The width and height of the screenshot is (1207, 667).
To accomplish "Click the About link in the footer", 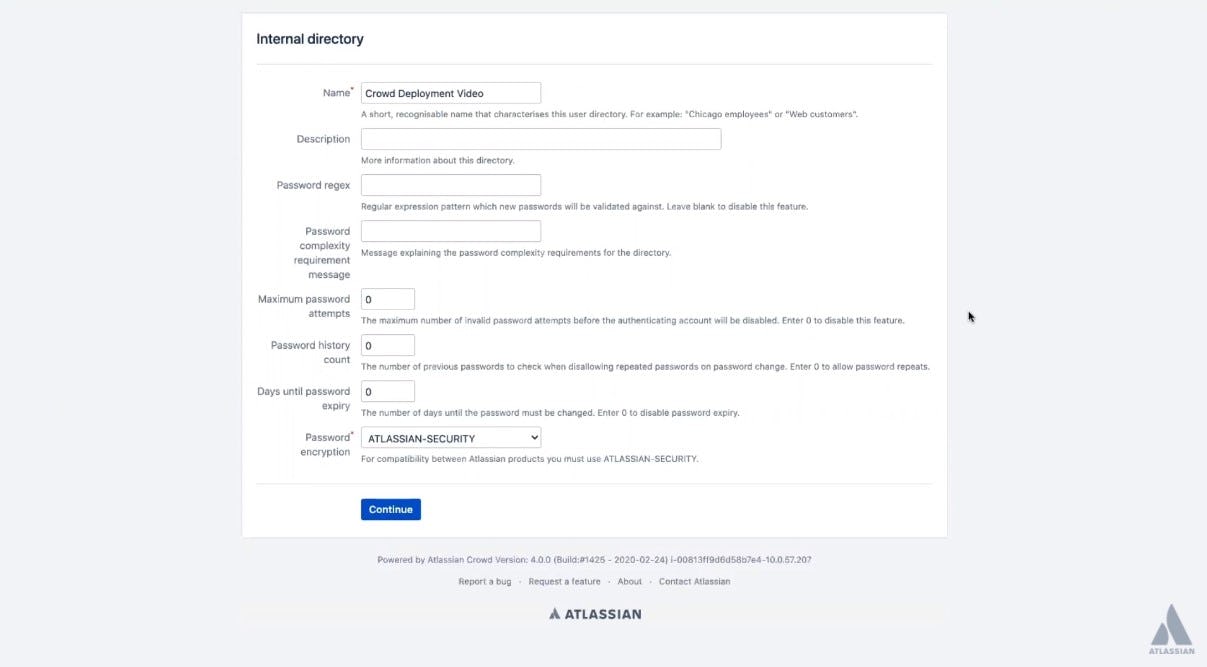I will coord(629,581).
